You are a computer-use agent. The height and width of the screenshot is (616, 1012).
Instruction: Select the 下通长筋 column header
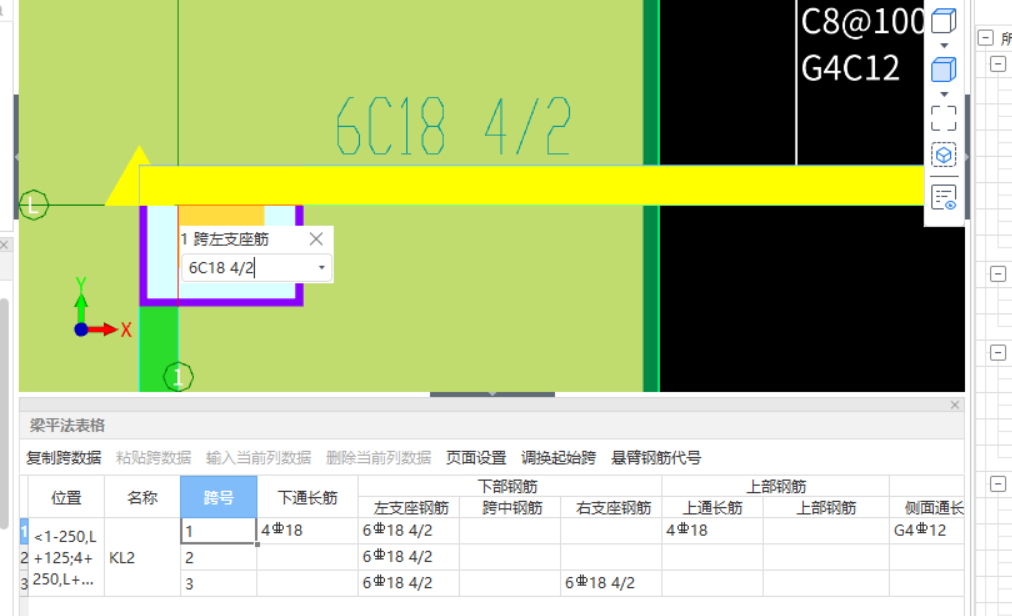coord(307,497)
